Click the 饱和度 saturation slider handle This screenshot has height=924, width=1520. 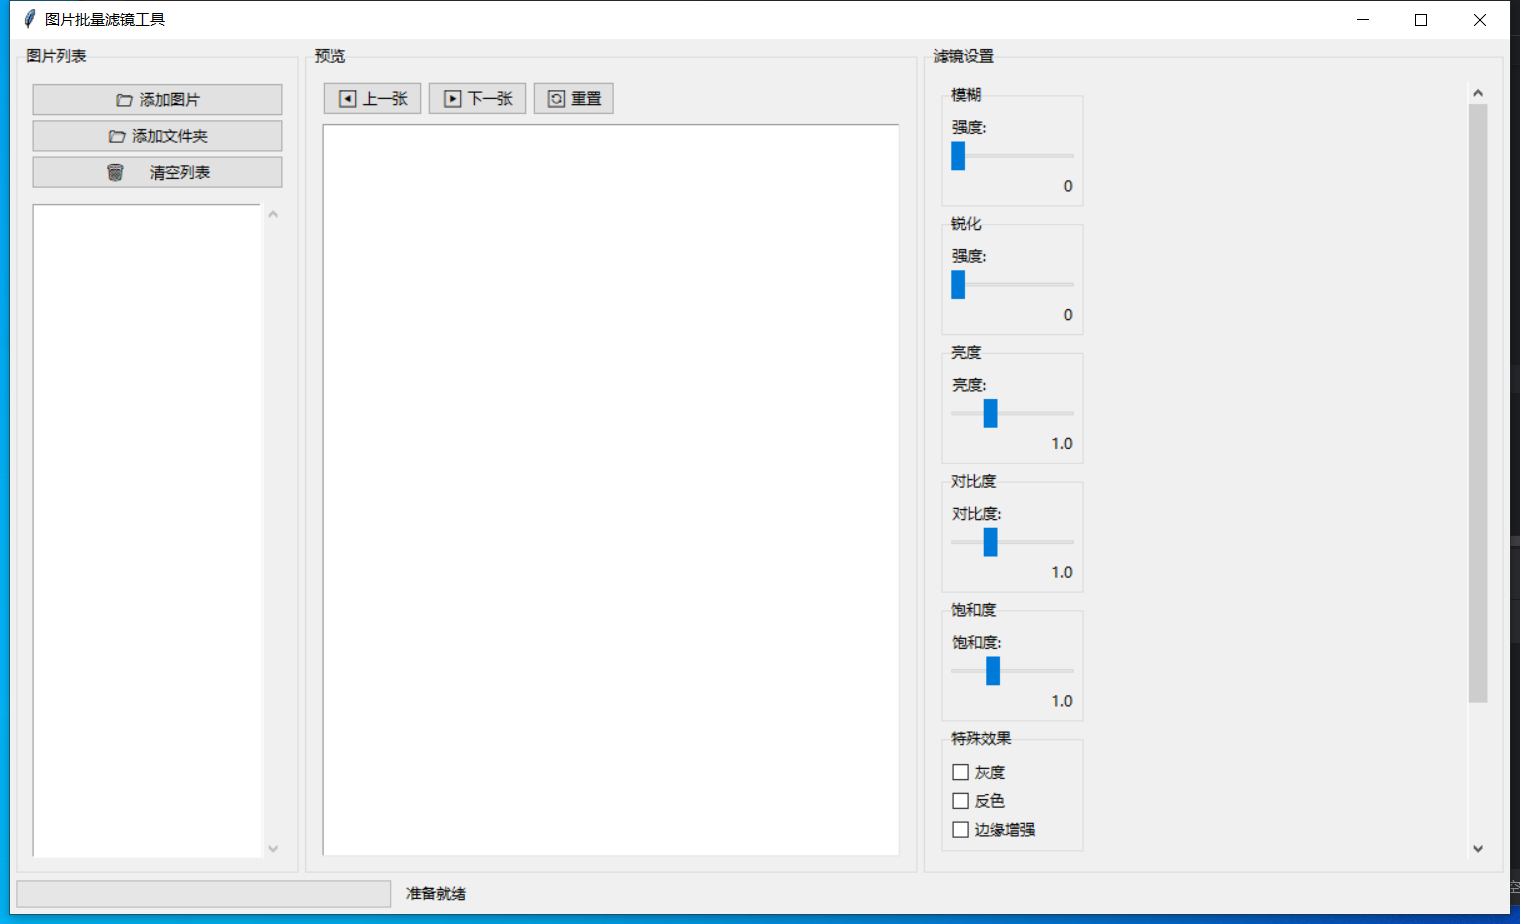993,671
